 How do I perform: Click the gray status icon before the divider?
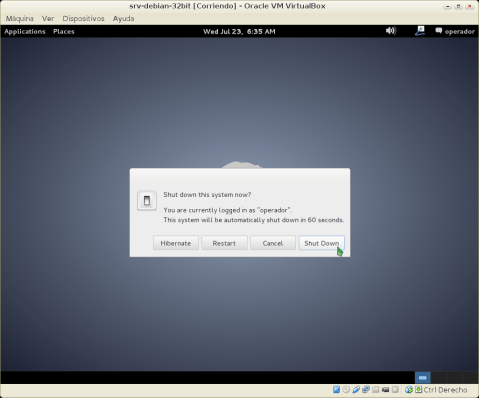click(x=395, y=389)
